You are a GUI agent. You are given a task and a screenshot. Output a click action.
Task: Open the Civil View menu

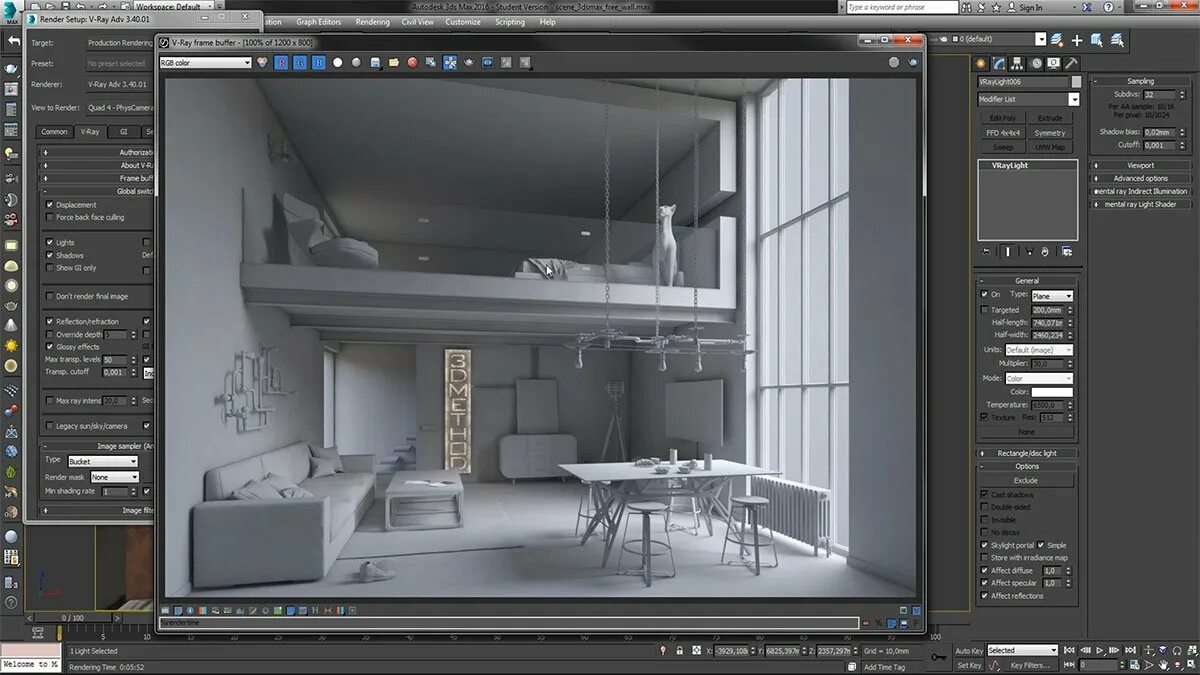(x=418, y=22)
